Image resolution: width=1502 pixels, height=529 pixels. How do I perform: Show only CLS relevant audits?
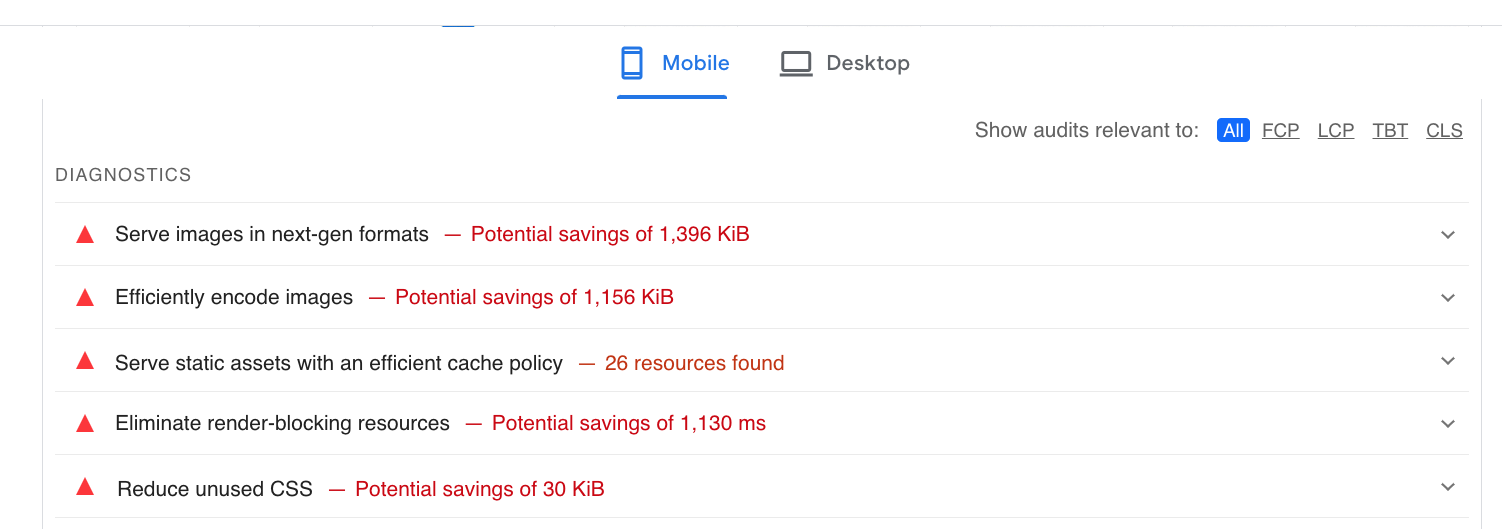tap(1444, 130)
